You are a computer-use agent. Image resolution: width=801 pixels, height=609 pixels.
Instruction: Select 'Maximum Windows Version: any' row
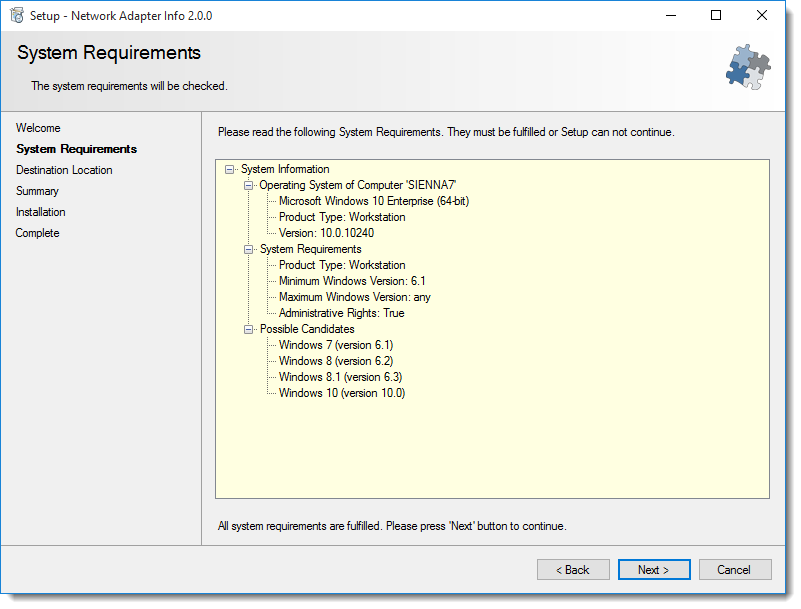pyautogui.click(x=355, y=297)
